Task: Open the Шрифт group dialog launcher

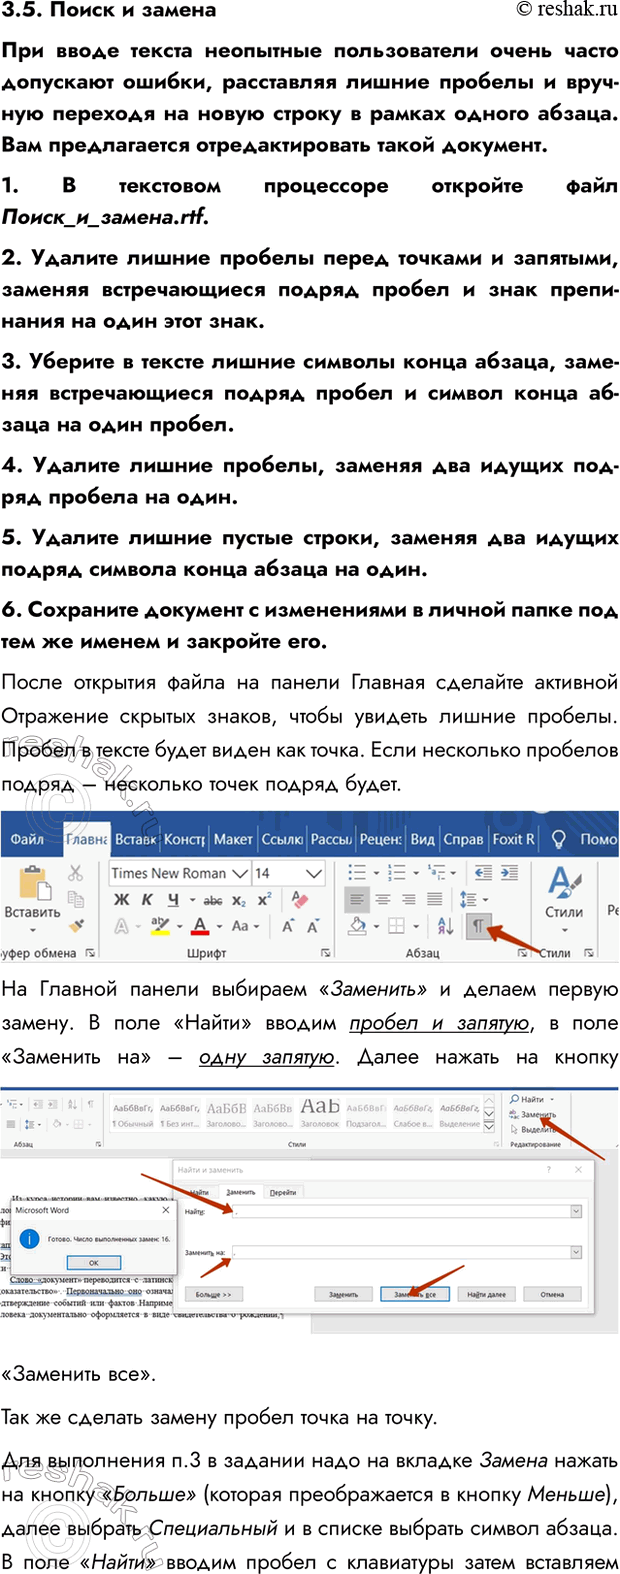Action: (x=326, y=954)
